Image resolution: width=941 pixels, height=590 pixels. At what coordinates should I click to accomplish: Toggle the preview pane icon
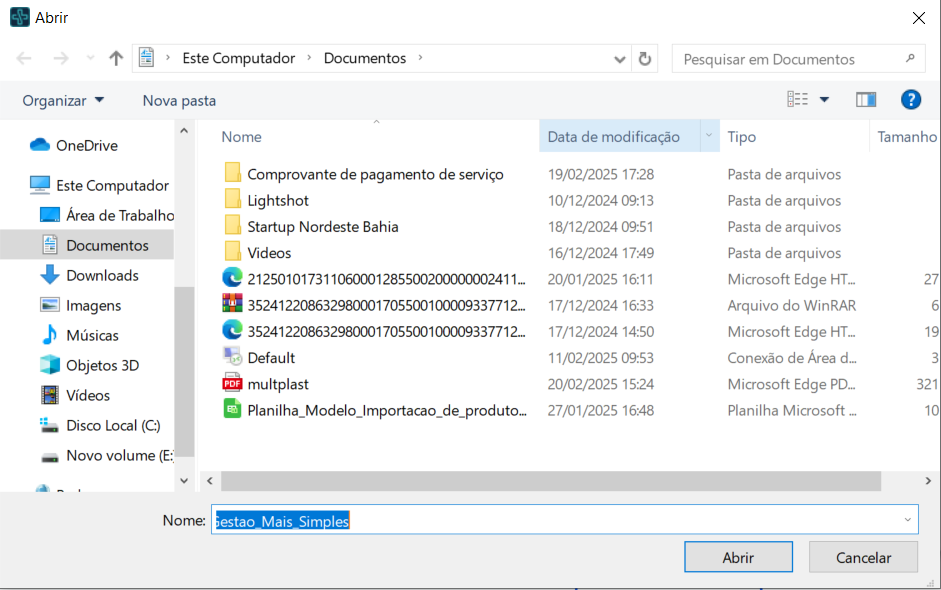(866, 100)
